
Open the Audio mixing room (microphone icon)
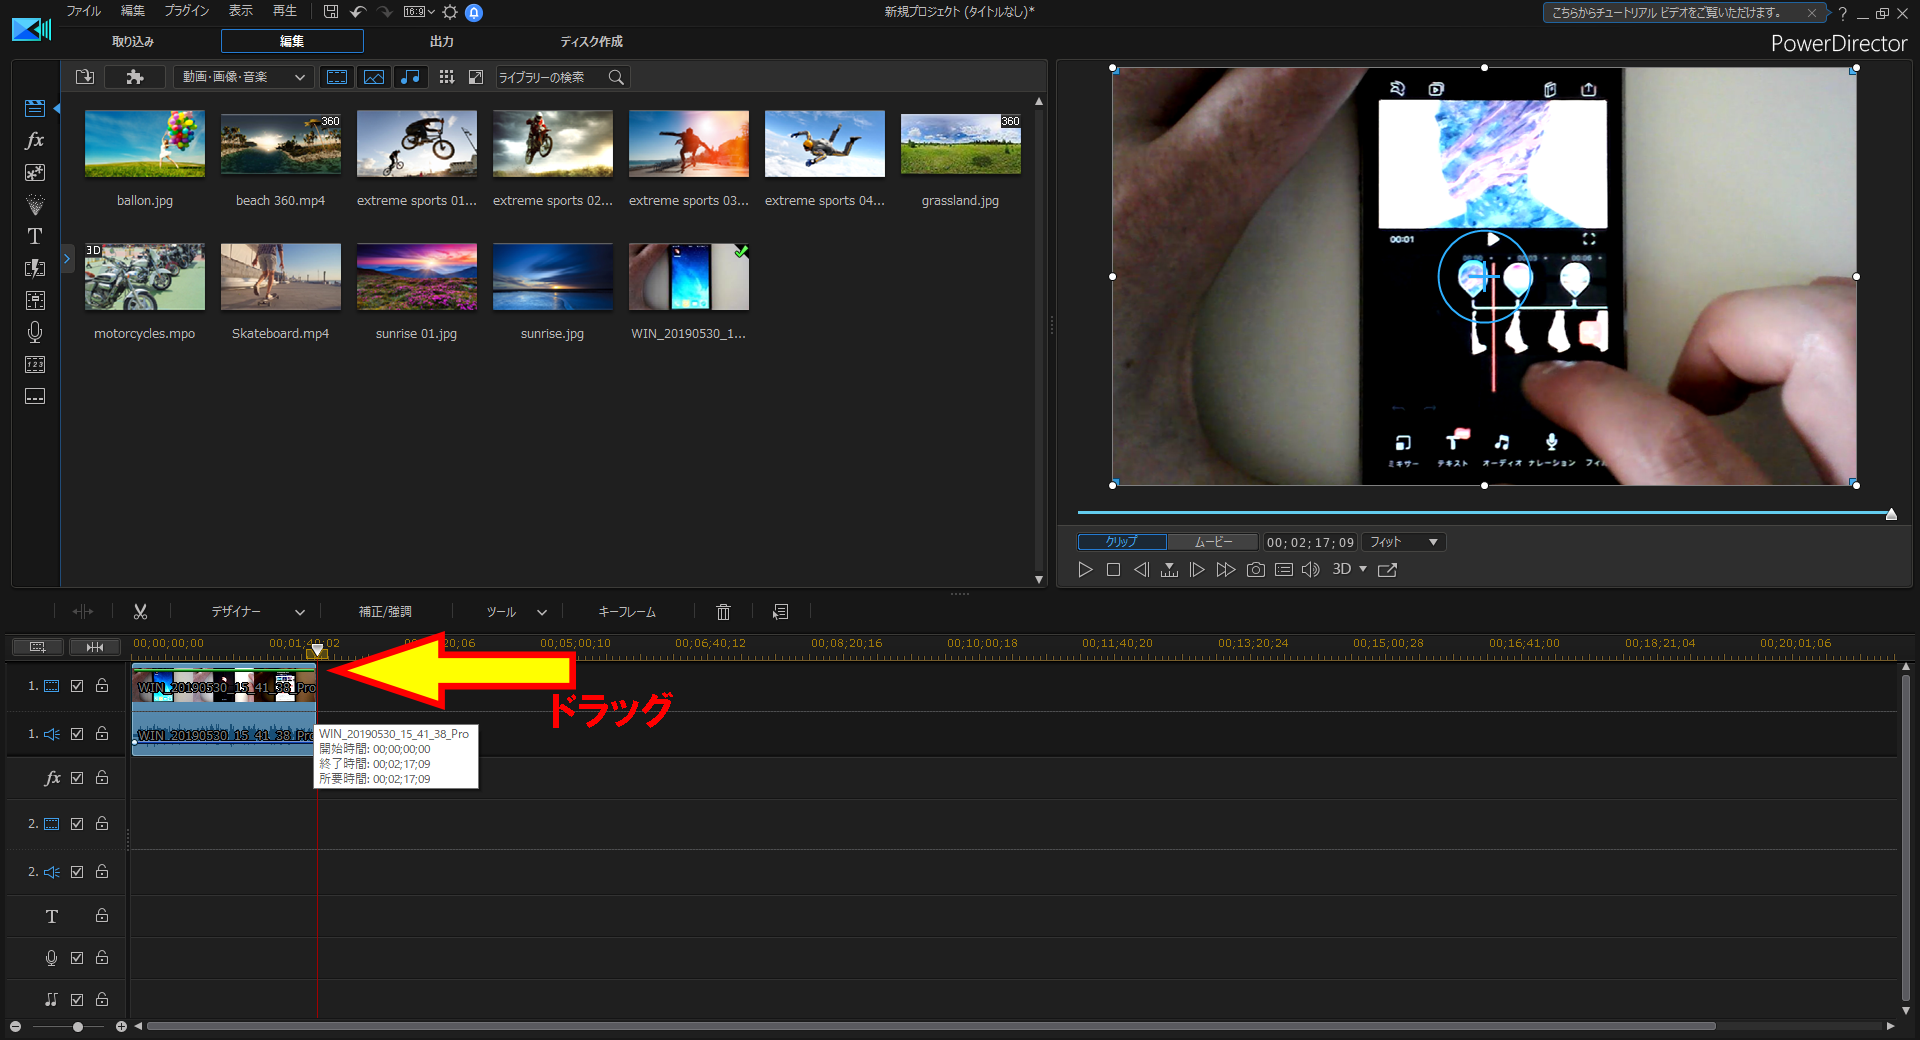[x=34, y=332]
